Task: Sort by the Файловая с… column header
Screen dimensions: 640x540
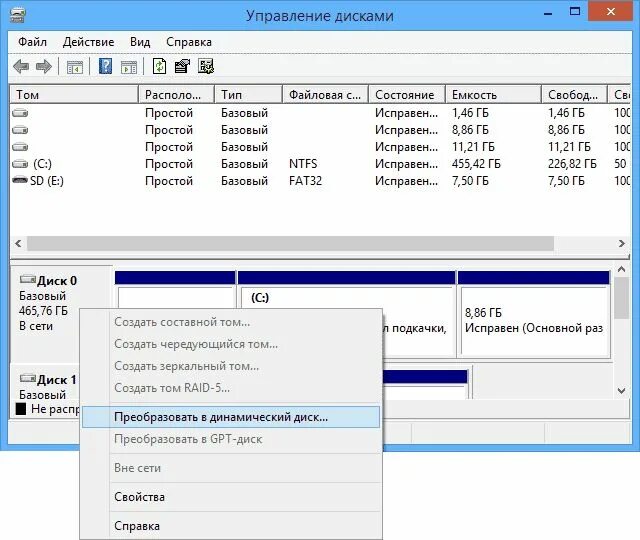Action: [325, 95]
